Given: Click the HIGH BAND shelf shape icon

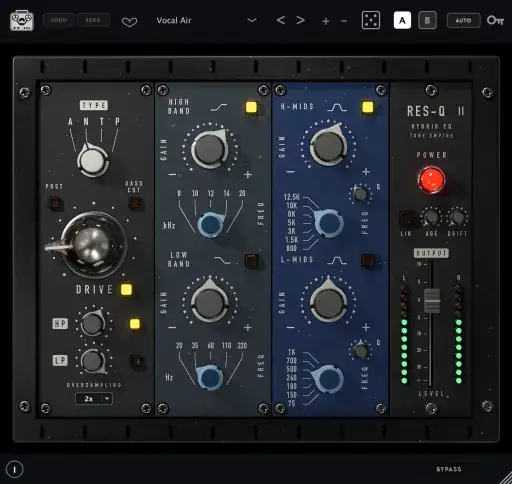Looking at the screenshot, I should click(219, 107).
